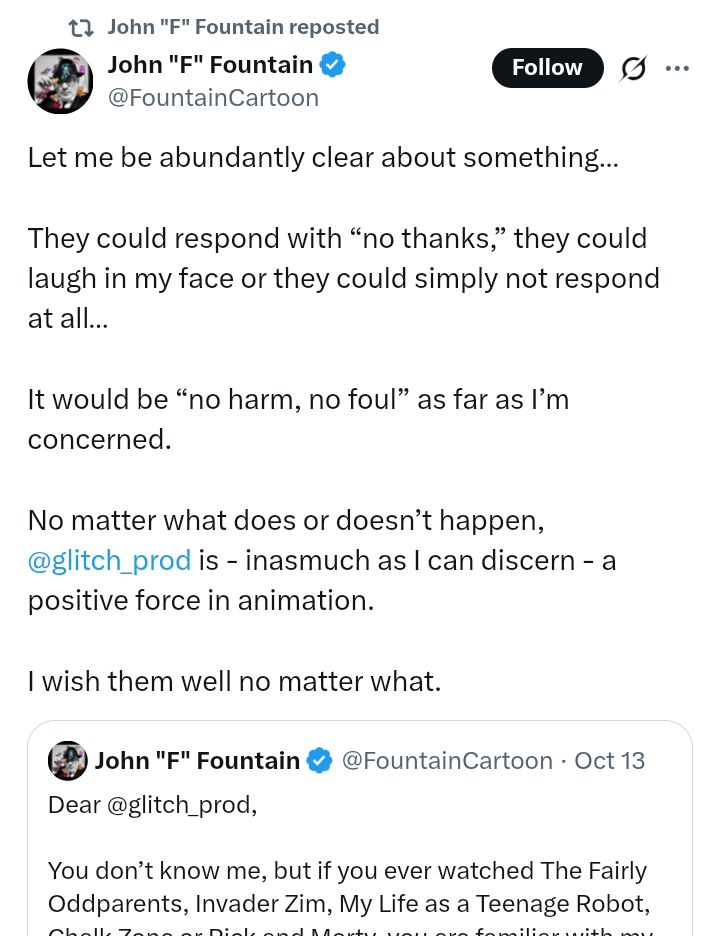Click the repost arrows icon above the post
The height and width of the screenshot is (936, 720).
[80, 27]
